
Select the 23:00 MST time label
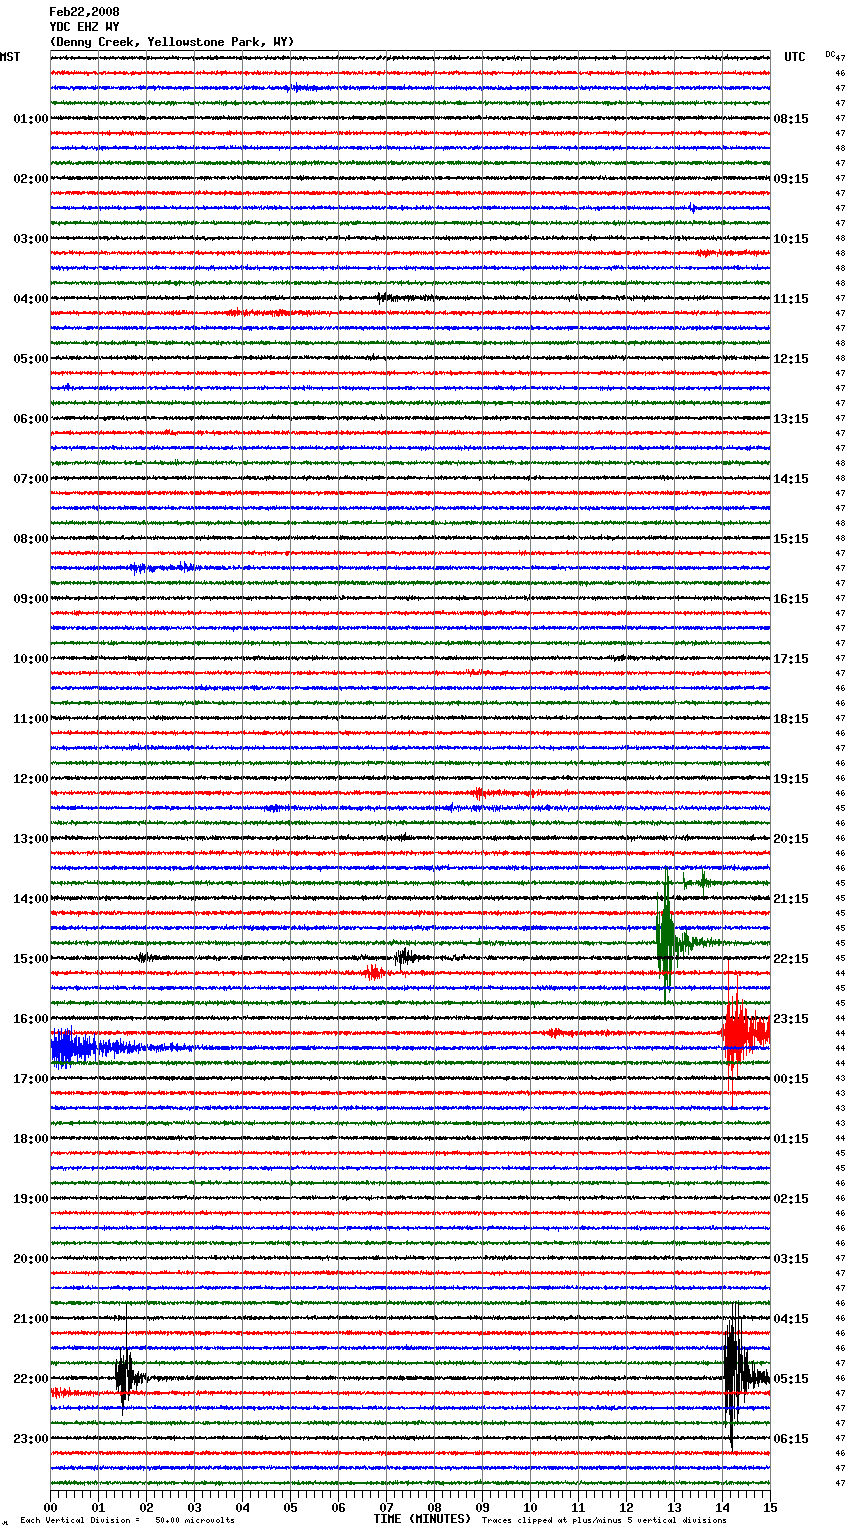pyautogui.click(x=31, y=1439)
